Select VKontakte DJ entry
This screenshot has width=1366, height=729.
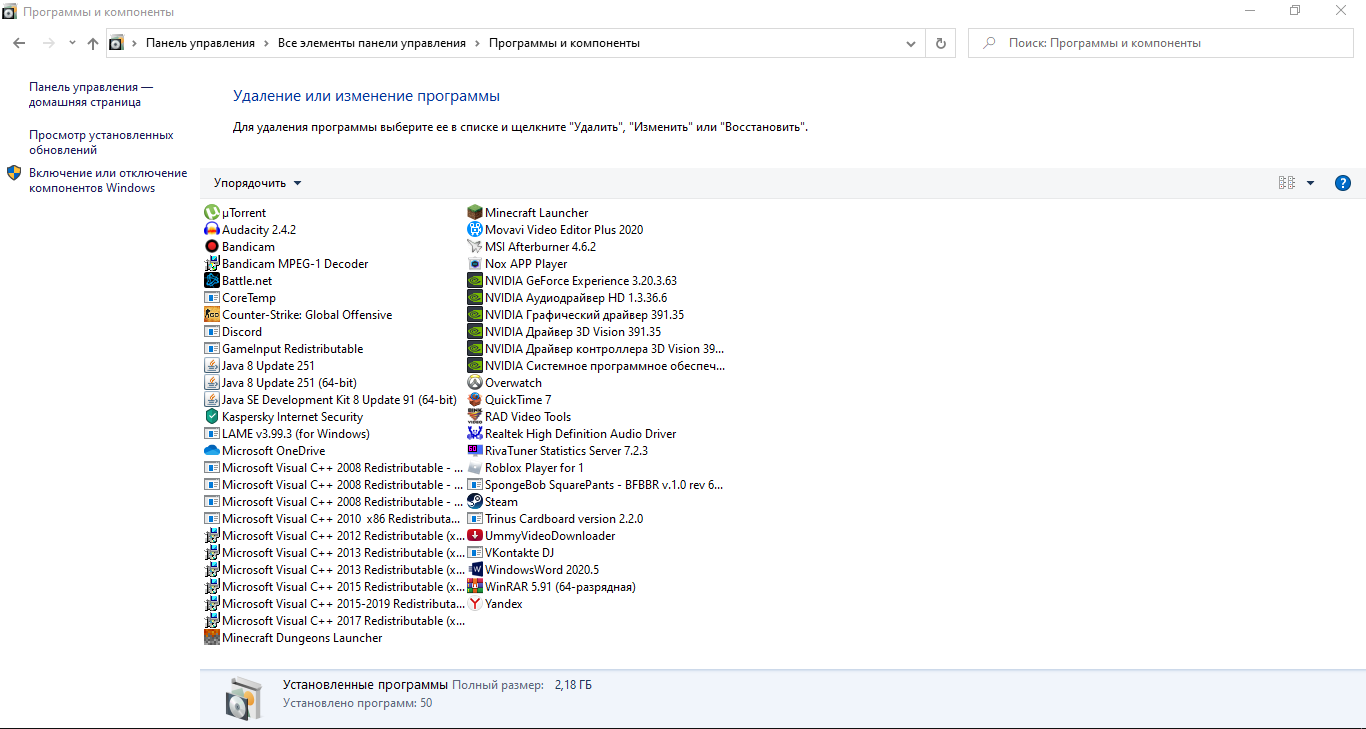511,552
